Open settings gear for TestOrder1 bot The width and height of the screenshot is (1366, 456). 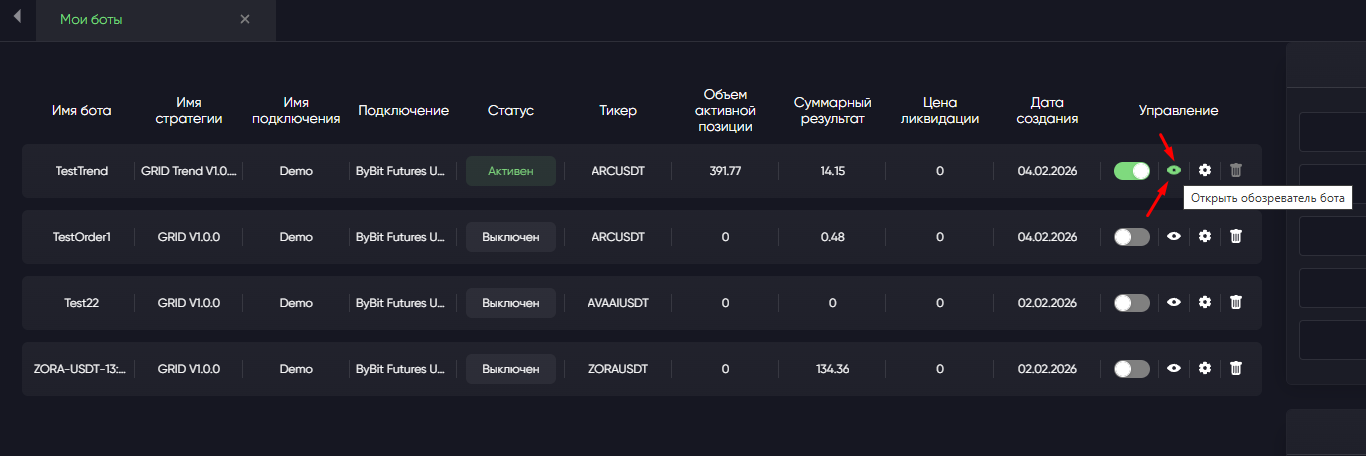1205,237
